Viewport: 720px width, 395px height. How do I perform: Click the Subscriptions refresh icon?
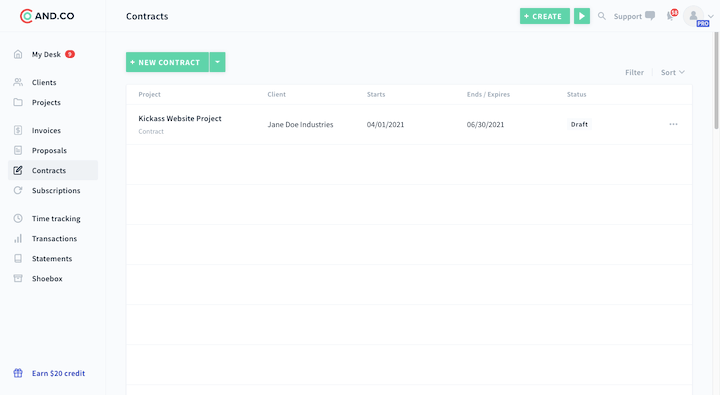[18, 190]
